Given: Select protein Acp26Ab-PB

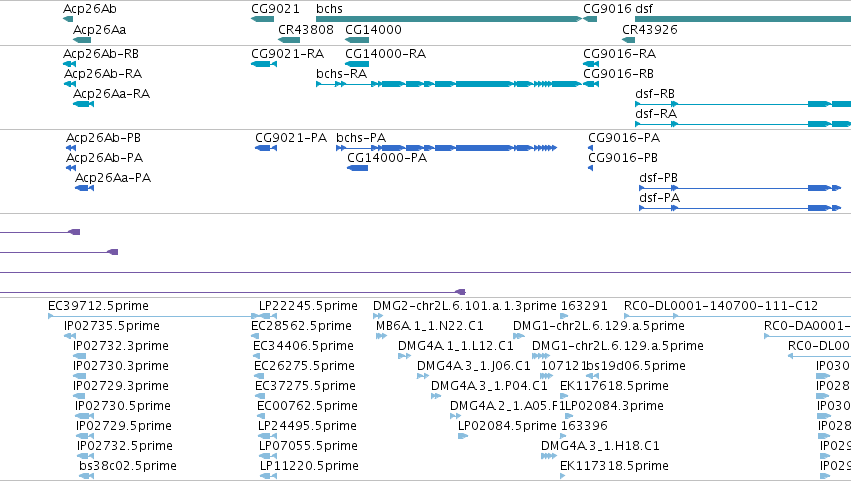Looking at the screenshot, I should point(103,138).
